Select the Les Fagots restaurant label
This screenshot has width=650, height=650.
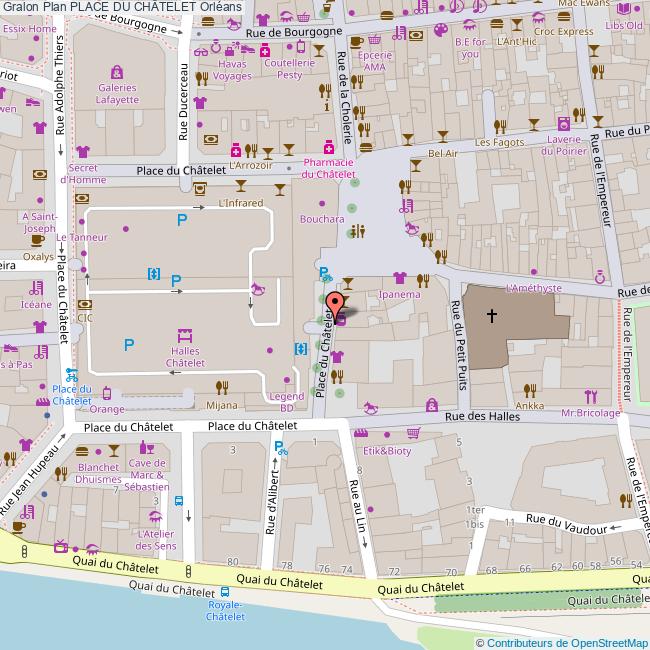click(499, 143)
